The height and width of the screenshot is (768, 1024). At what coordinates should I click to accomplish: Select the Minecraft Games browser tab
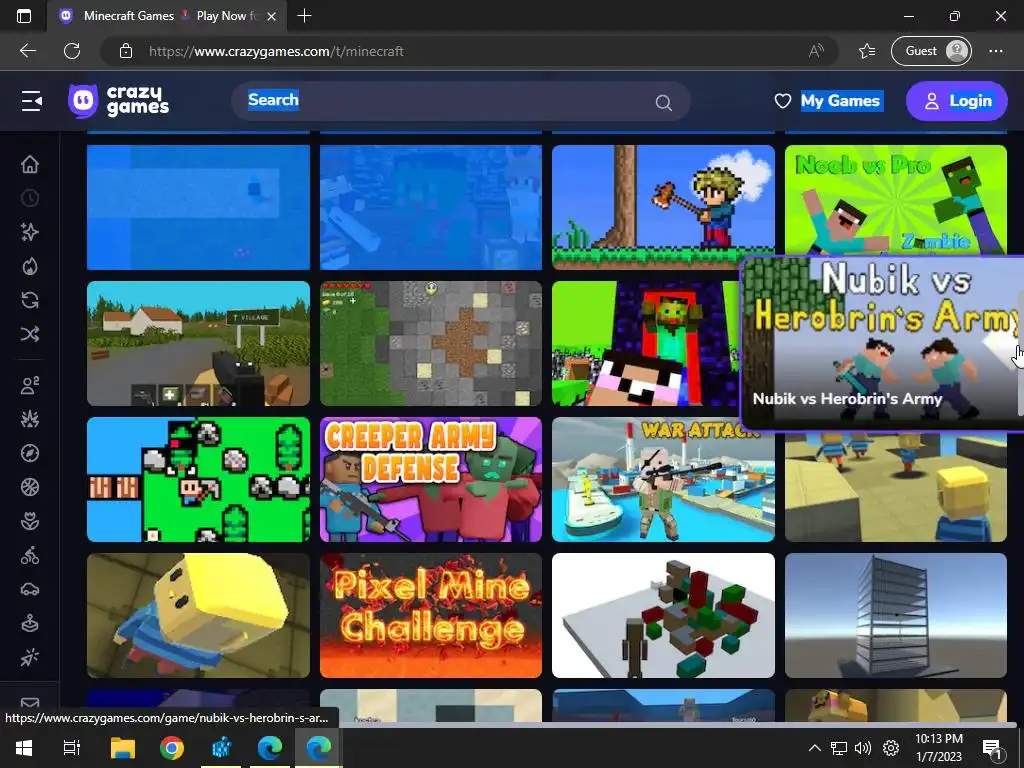point(167,16)
